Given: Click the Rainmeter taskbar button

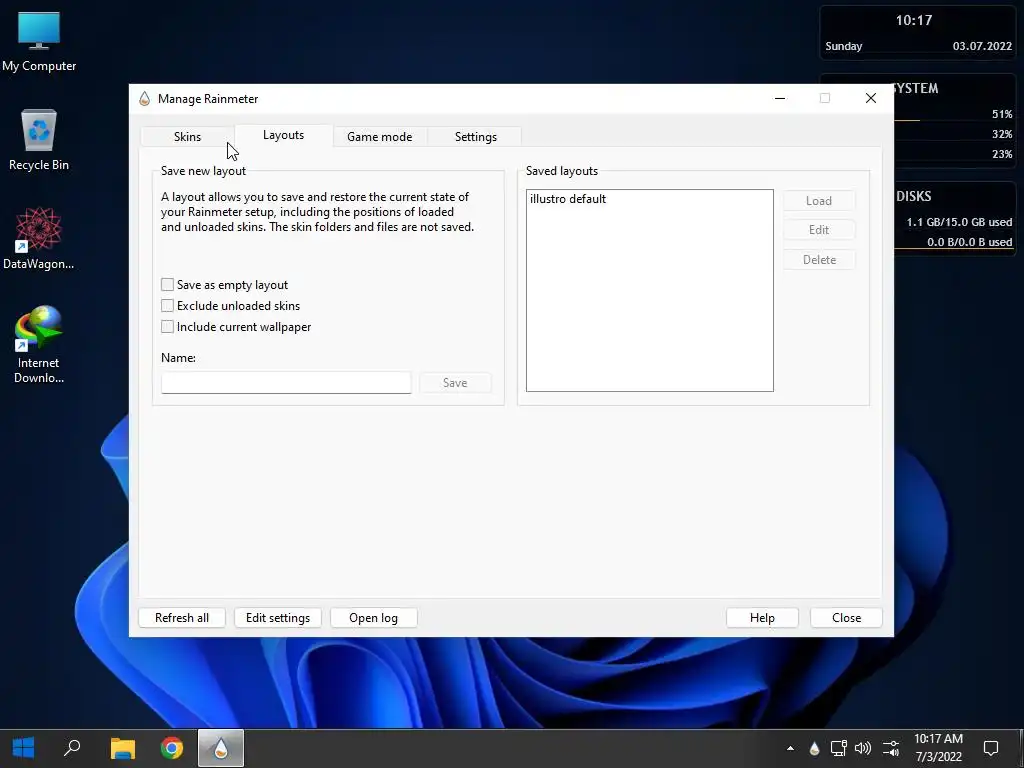Looking at the screenshot, I should click(x=221, y=748).
